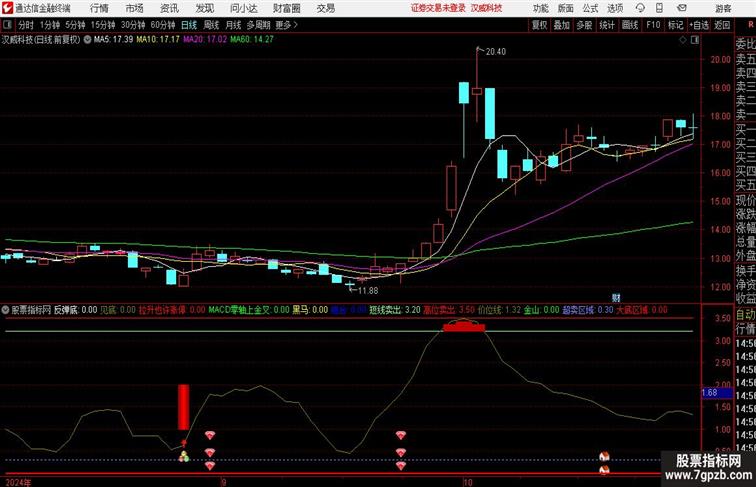Click the gold coins signal icon

coord(184,457)
